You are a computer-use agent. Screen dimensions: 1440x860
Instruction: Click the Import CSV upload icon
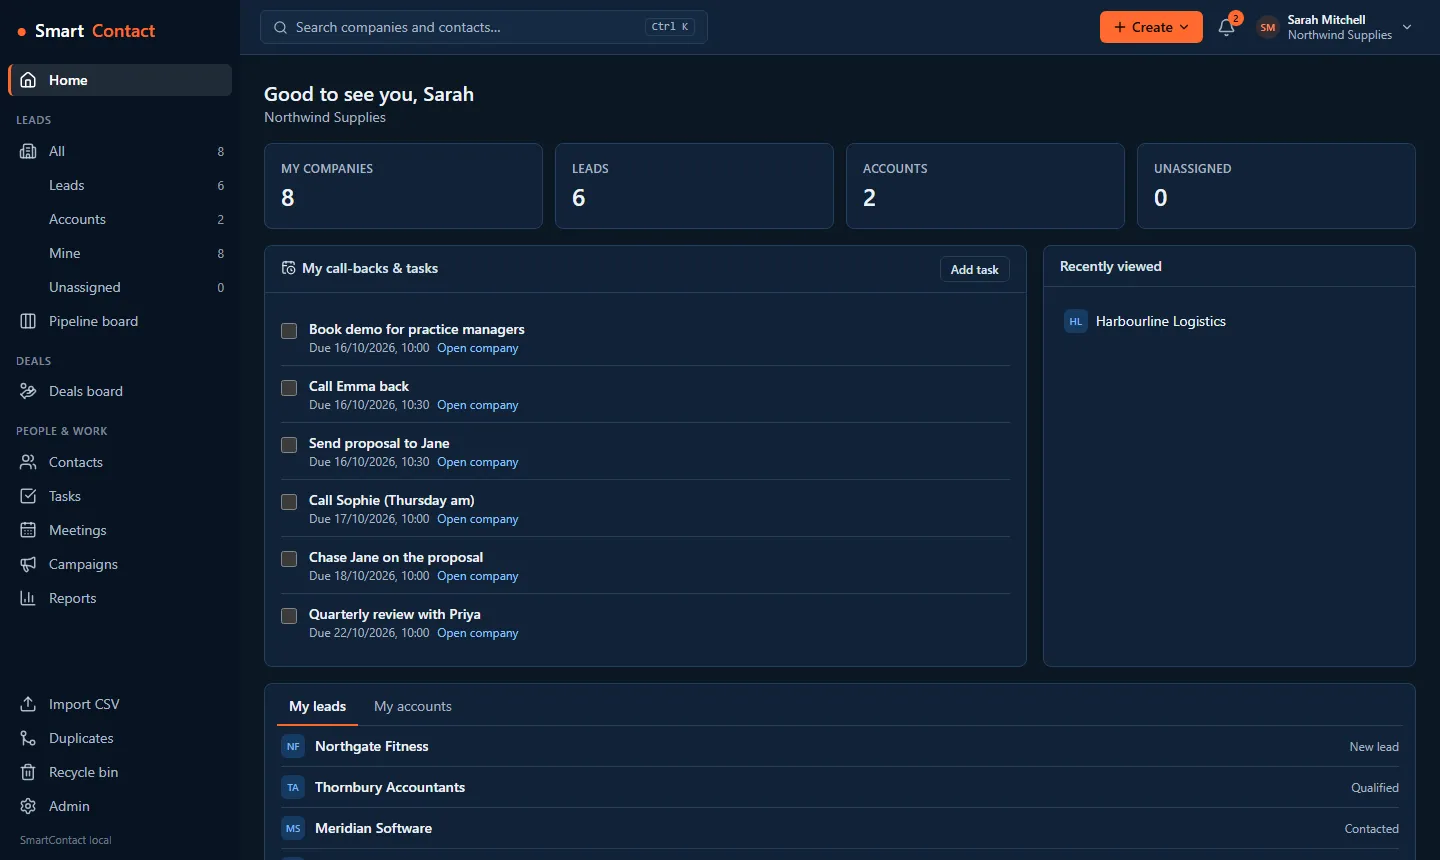point(28,704)
